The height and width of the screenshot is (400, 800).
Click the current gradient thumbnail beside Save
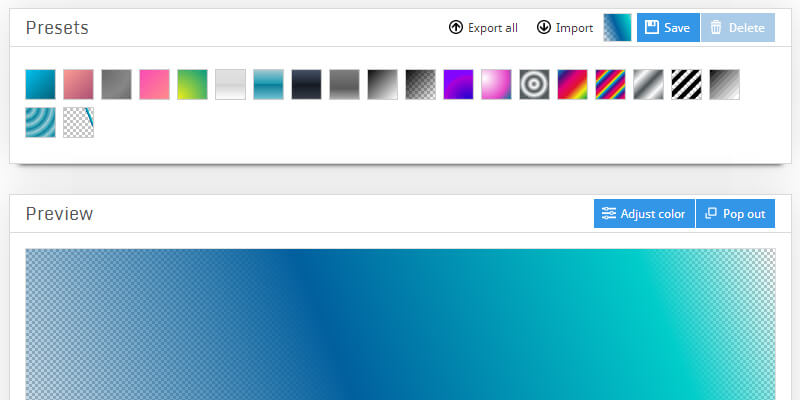[x=617, y=28]
